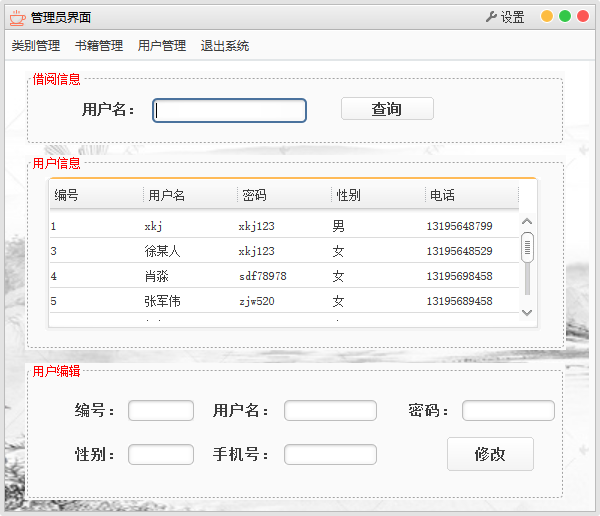Click the green maximize circle button
The width and height of the screenshot is (600, 516).
(565, 16)
